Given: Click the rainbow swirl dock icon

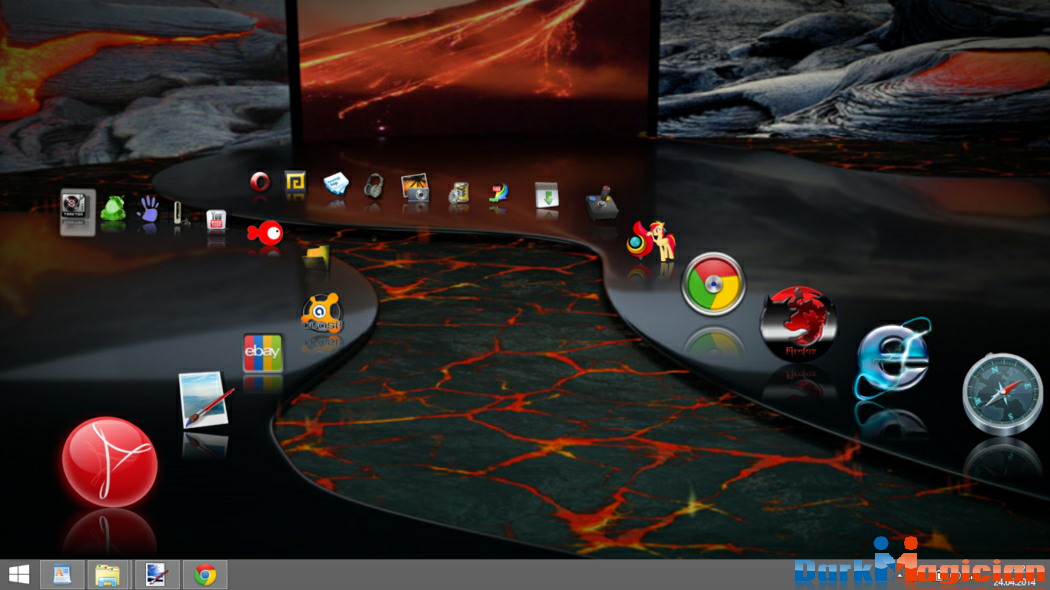Looking at the screenshot, I should pyautogui.click(x=499, y=193).
